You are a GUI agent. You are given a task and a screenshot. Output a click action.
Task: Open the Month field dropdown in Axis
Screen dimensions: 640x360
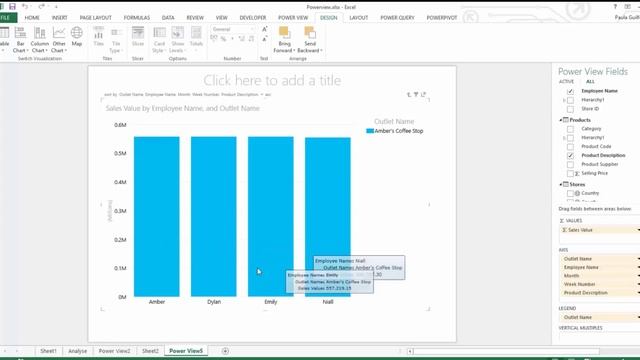pyautogui.click(x=638, y=276)
